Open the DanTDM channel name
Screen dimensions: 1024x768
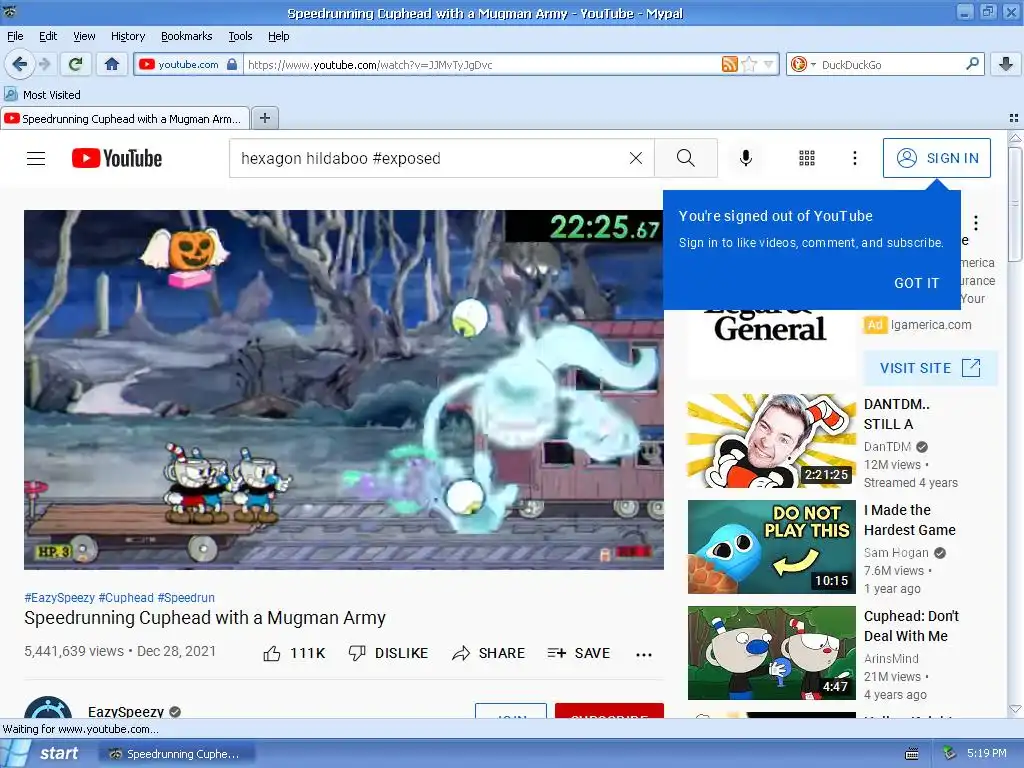(887, 447)
